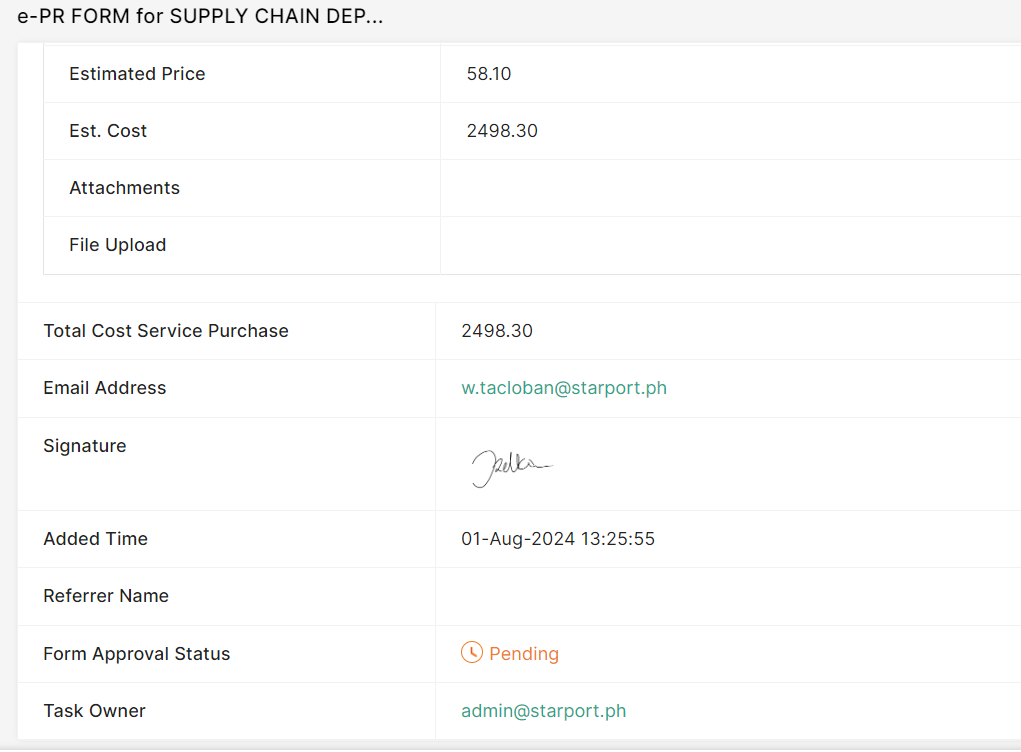Open the w.tacloban@starport.ph email link
This screenshot has width=1021, height=752.
(x=564, y=388)
